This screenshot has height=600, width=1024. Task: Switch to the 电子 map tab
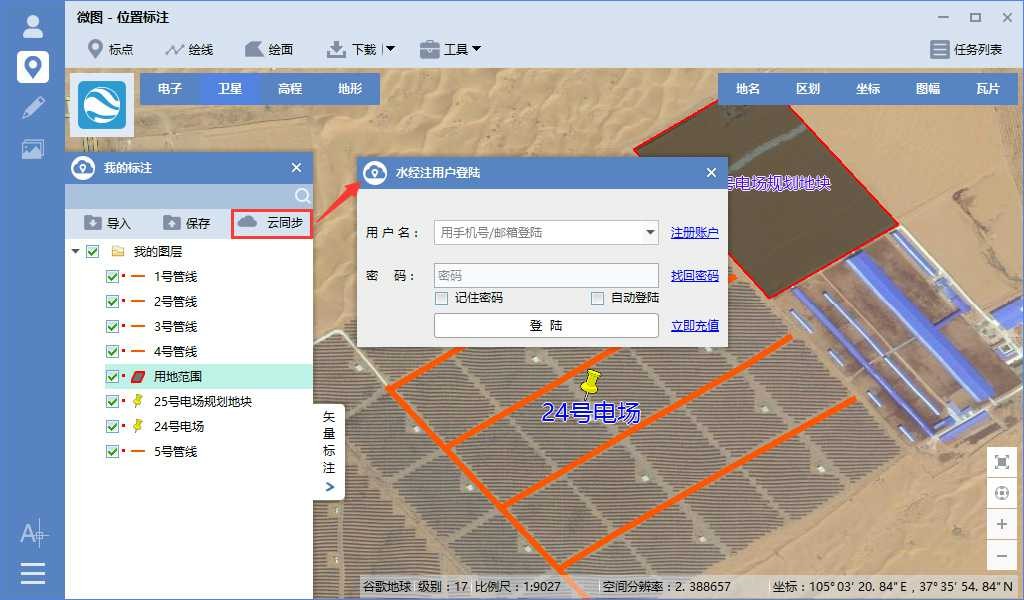coord(170,89)
